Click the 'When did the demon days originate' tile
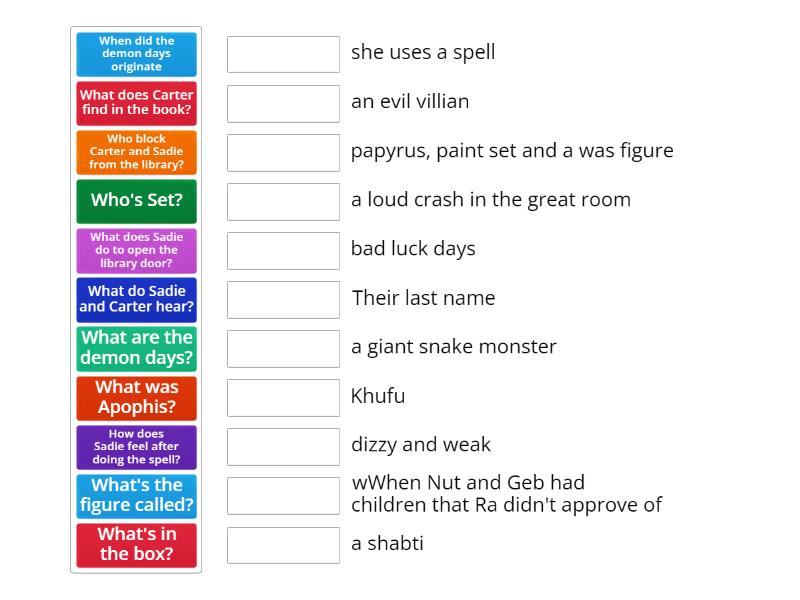 coord(136,54)
